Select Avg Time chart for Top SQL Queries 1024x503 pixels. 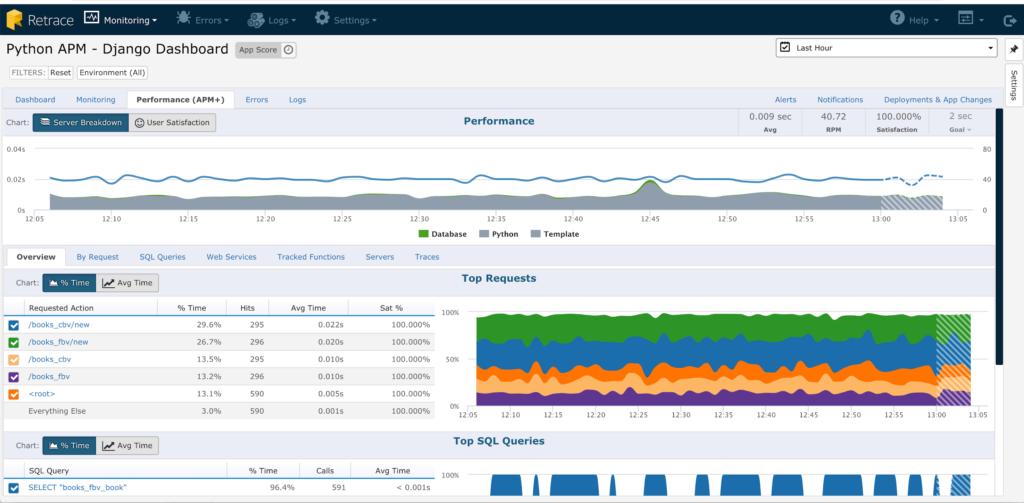[127, 446]
